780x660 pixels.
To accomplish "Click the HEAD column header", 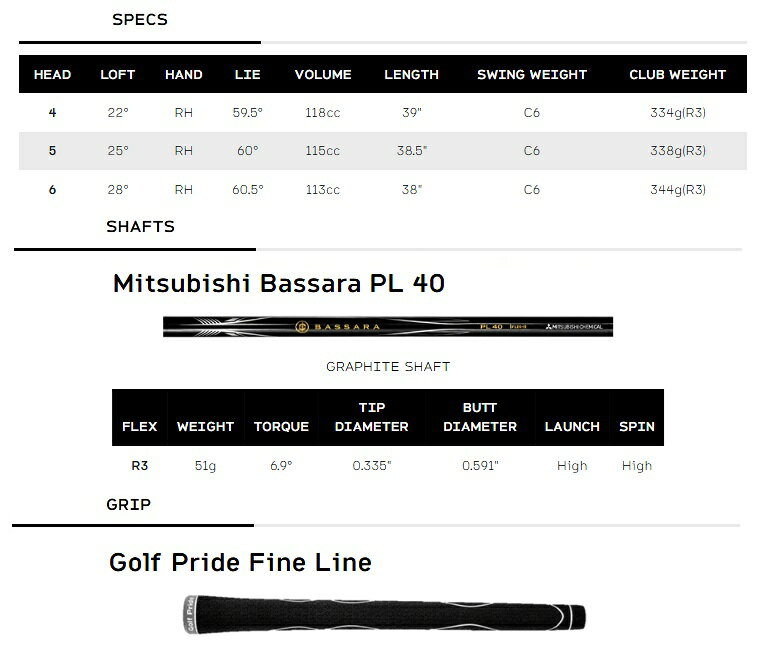I will [52, 75].
